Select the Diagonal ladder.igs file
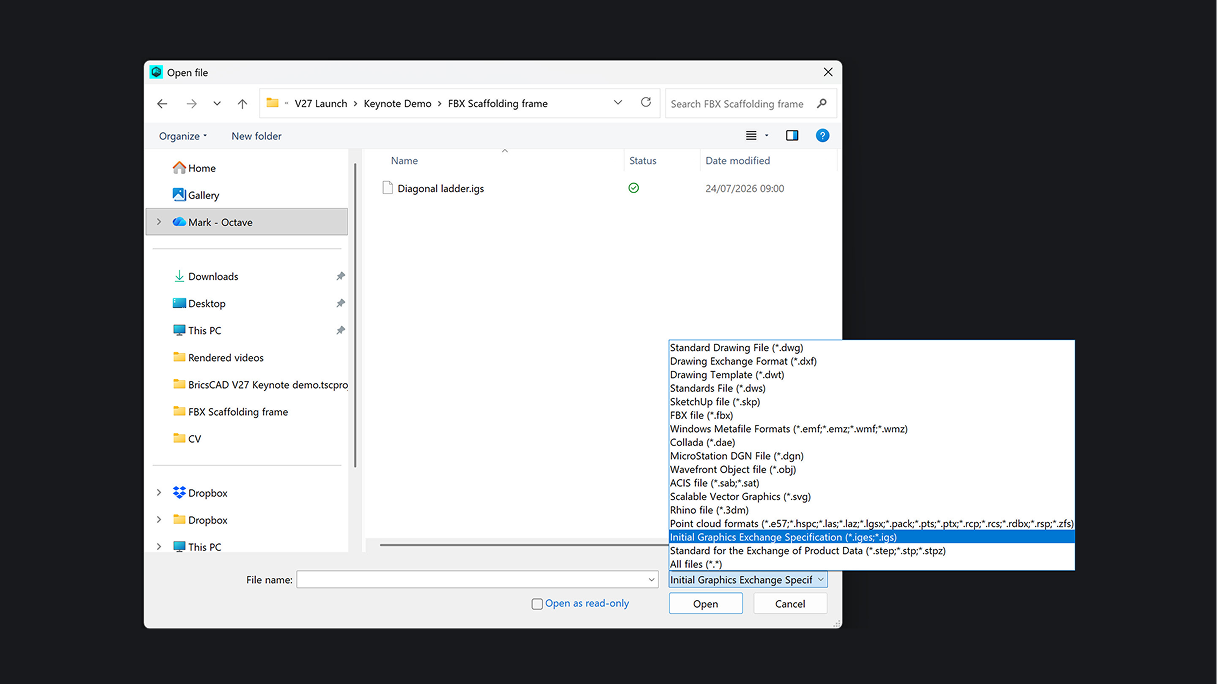The height and width of the screenshot is (684, 1217). (441, 188)
